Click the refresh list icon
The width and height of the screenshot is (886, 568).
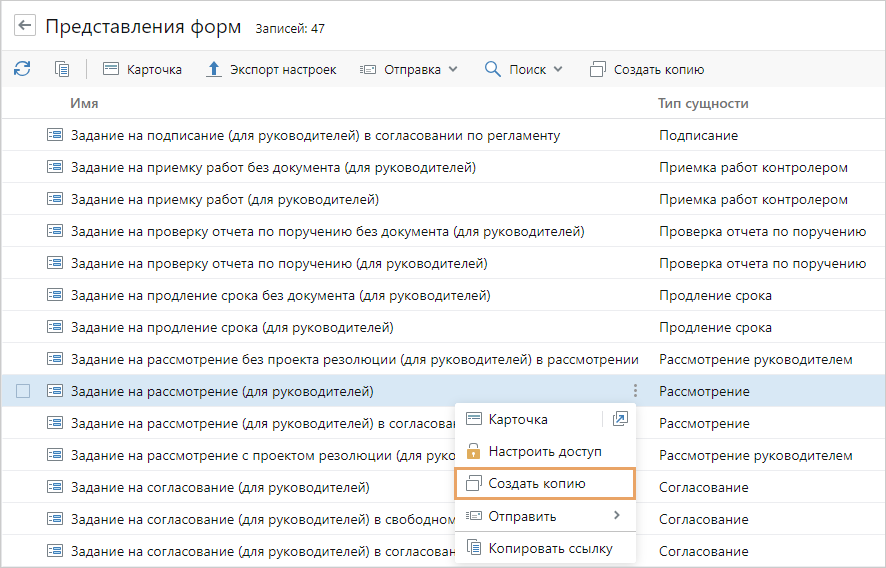tap(22, 69)
